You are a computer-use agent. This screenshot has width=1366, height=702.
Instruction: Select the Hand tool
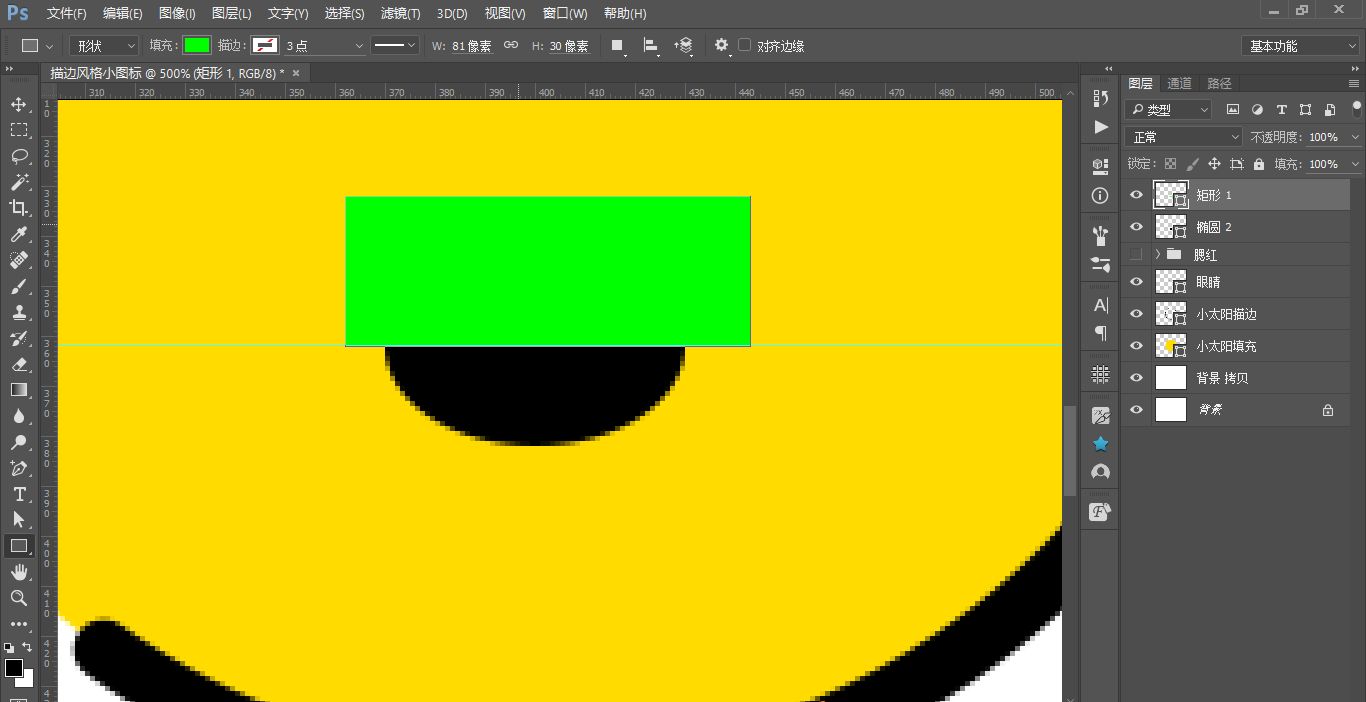tap(18, 572)
